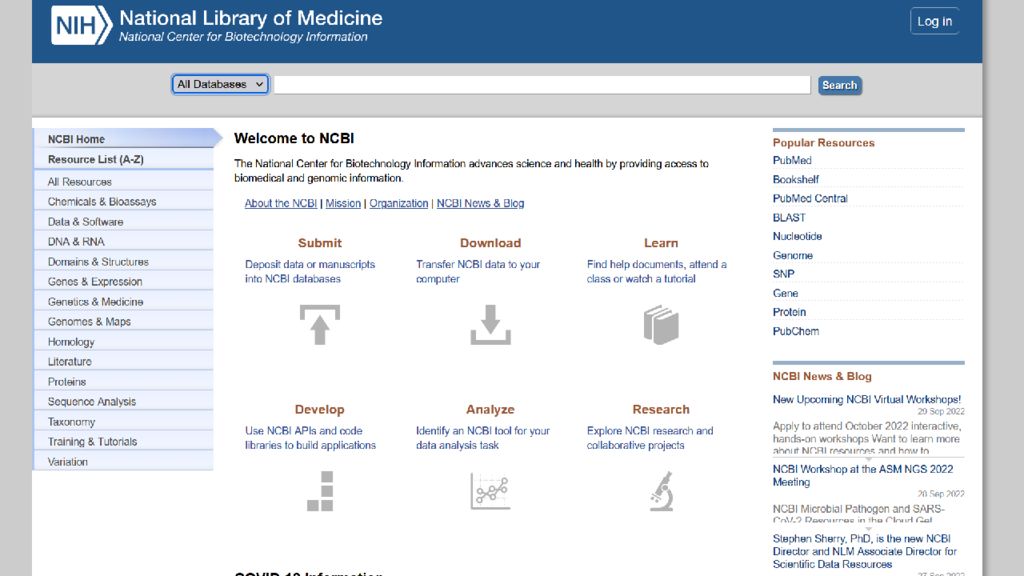The width and height of the screenshot is (1024, 576).
Task: Open Genome in Popular Resources
Action: (793, 255)
